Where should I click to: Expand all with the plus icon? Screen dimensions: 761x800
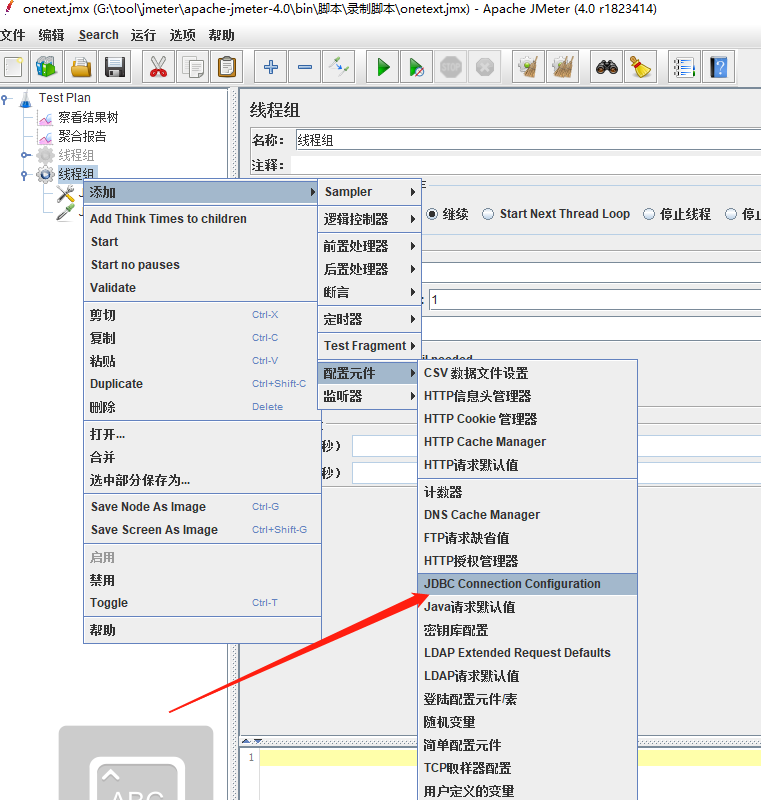[271, 67]
